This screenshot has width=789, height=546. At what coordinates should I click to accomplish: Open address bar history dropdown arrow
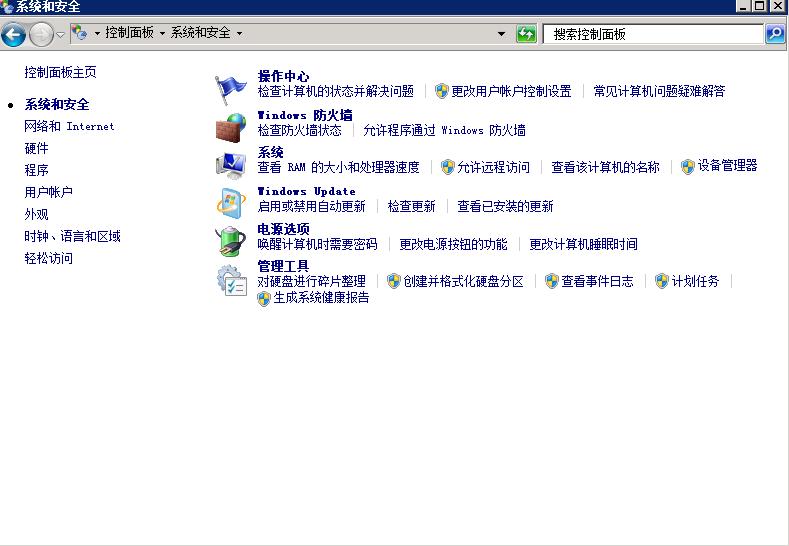point(501,34)
